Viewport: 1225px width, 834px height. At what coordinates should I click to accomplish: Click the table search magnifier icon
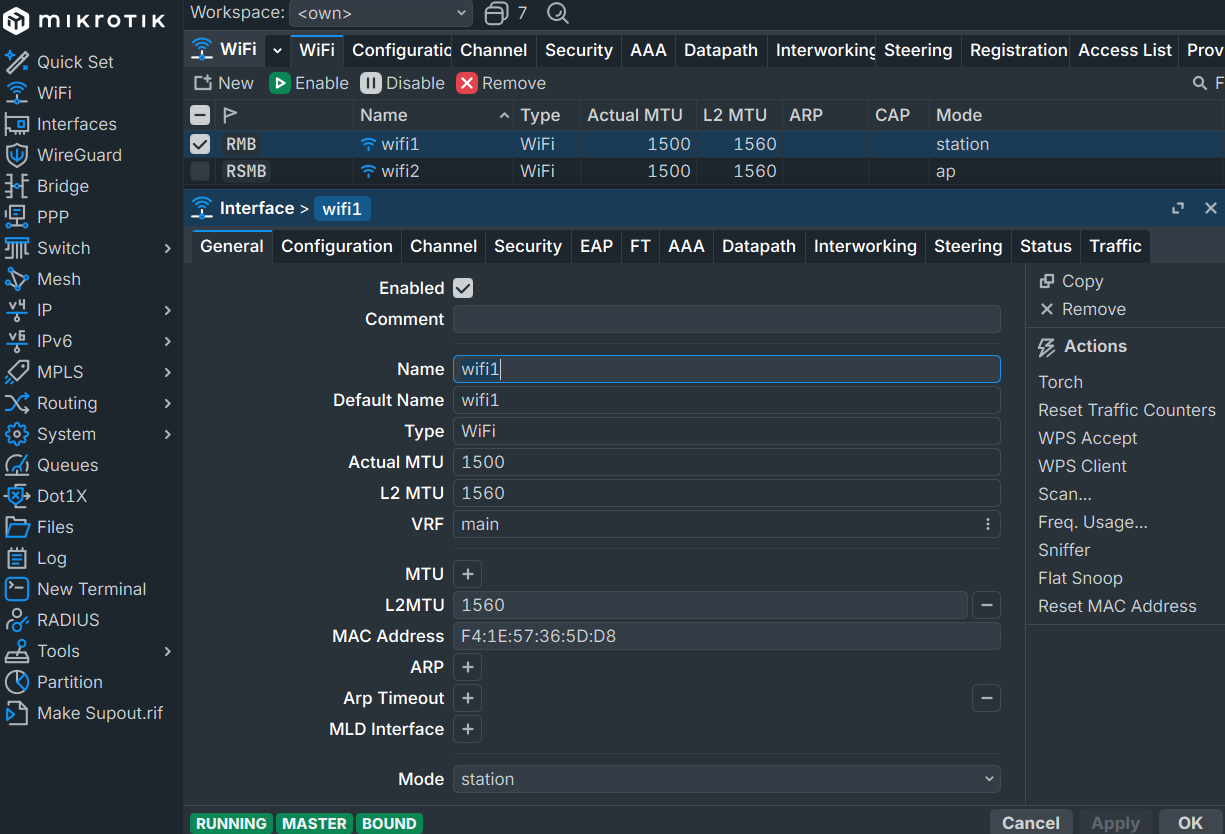(x=1200, y=83)
